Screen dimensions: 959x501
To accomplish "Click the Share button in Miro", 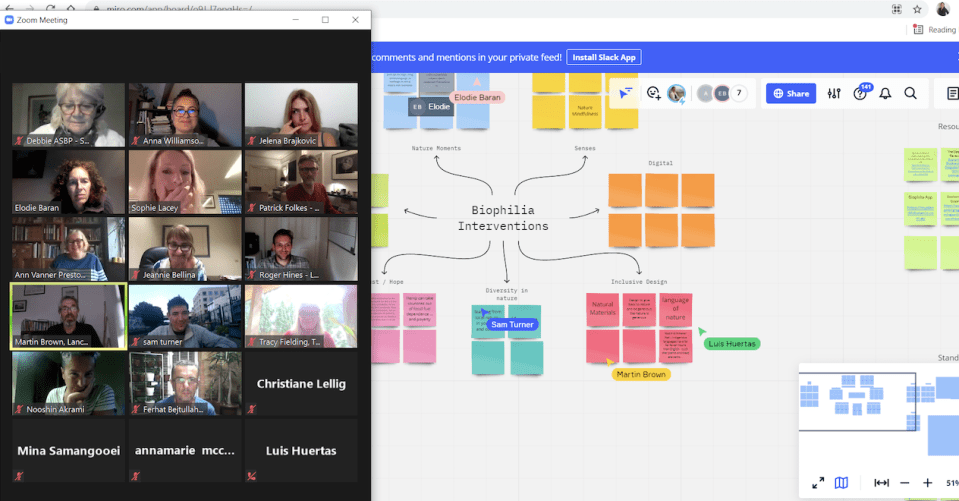I will click(790, 93).
